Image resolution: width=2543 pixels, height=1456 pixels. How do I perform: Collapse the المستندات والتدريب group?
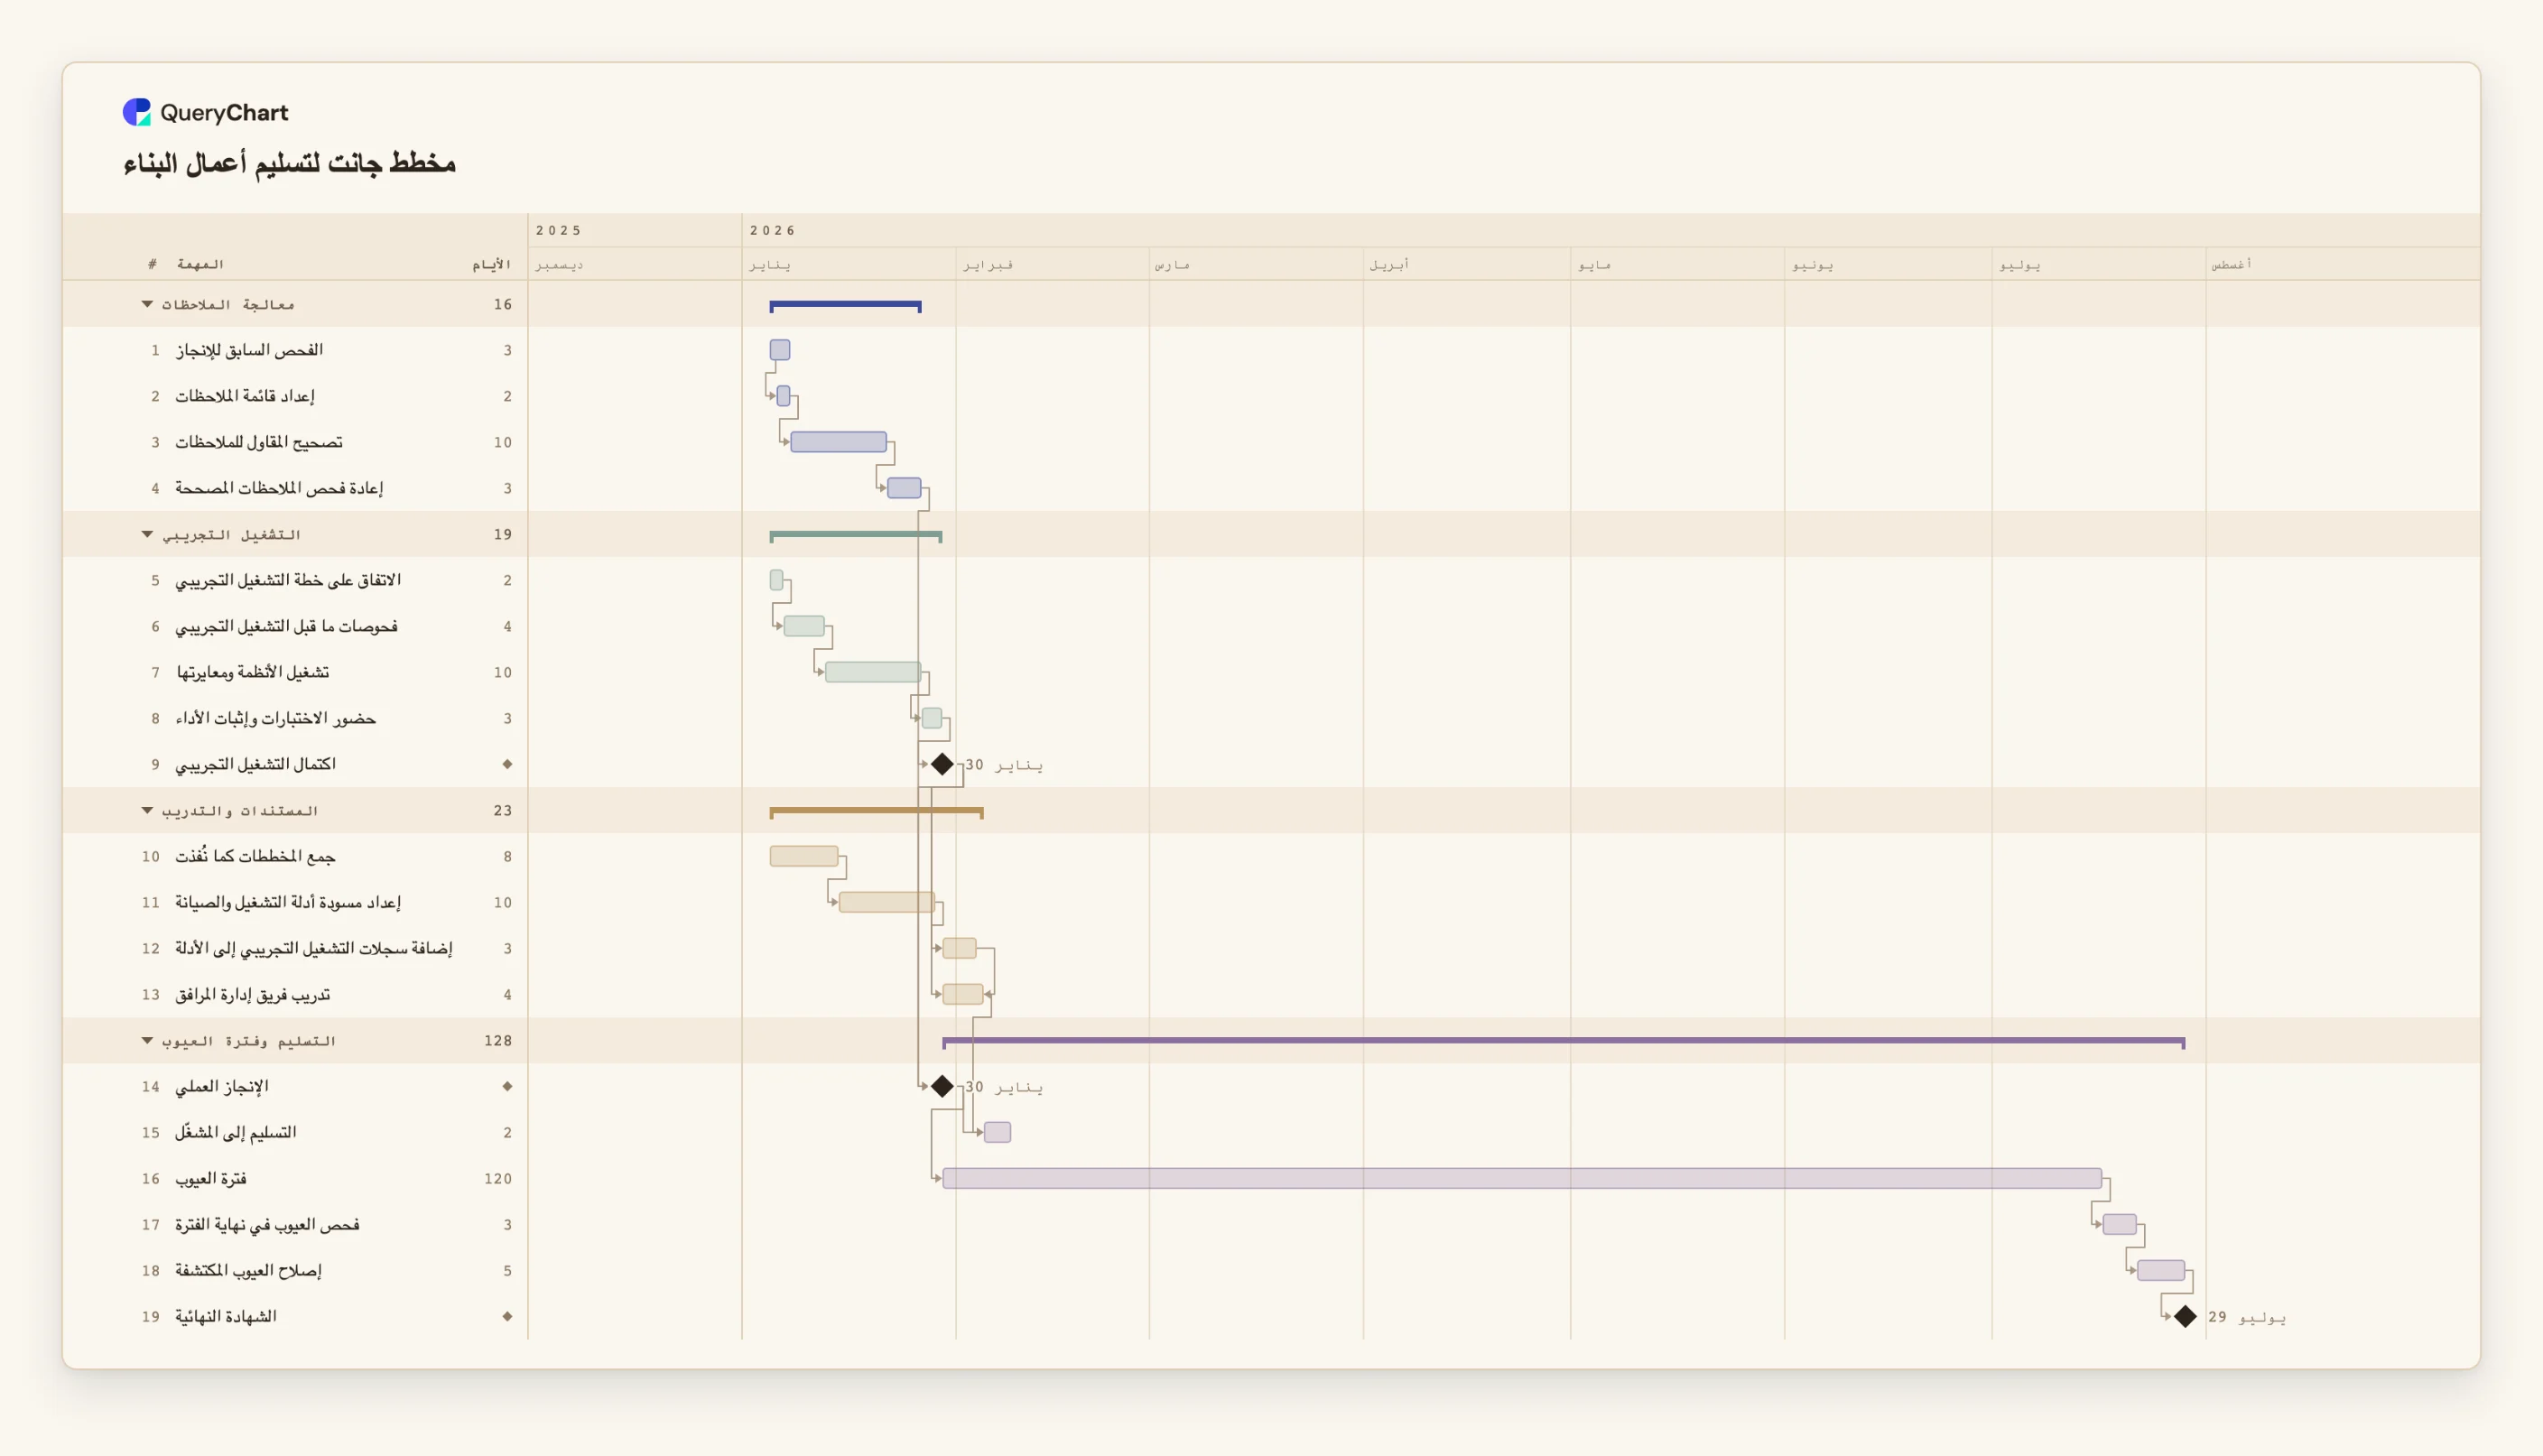147,810
